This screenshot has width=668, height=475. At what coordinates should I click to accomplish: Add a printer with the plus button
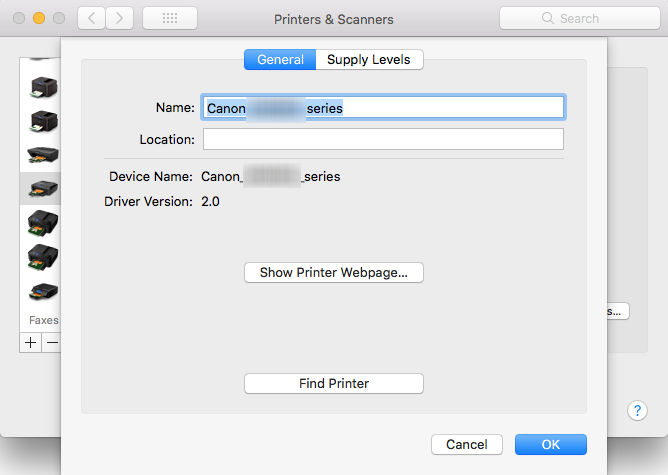(31, 342)
